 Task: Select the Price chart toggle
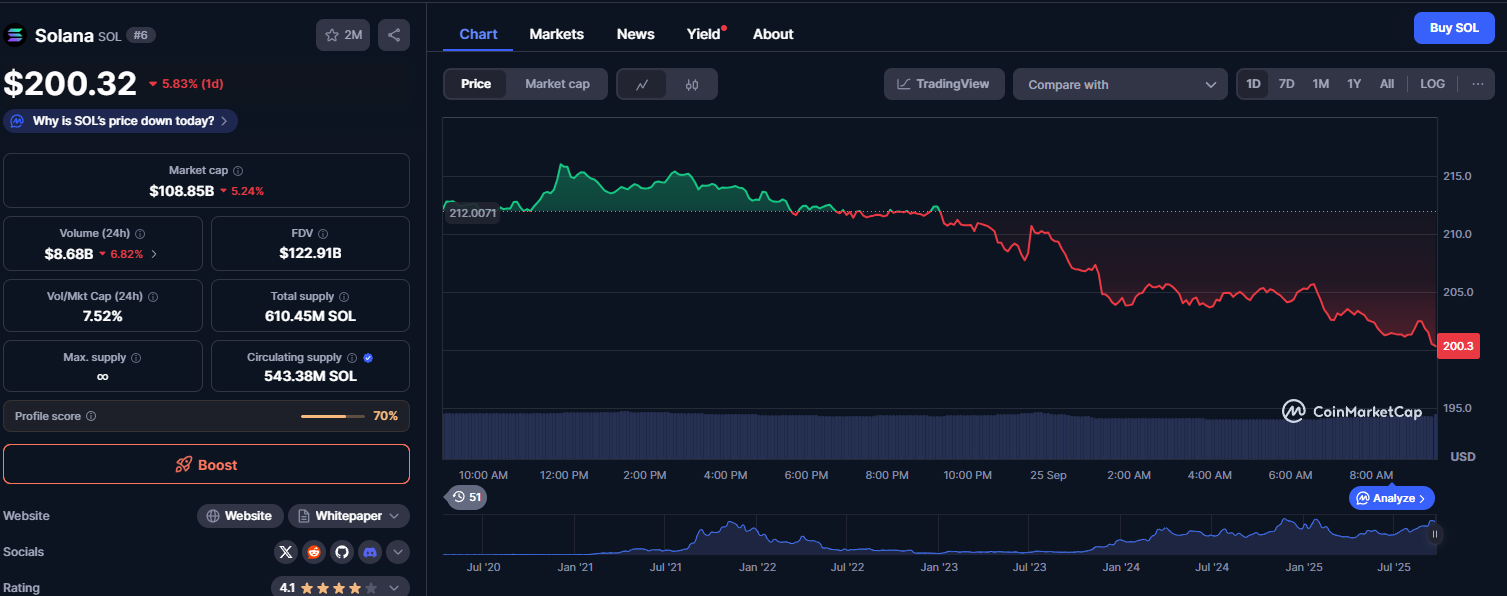pyautogui.click(x=476, y=84)
